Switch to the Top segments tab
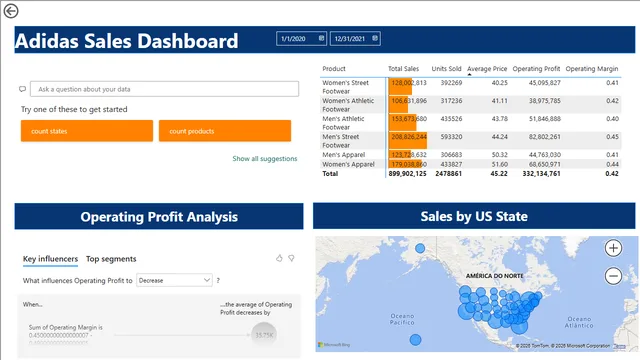Viewport: 640px width, 360px height. coord(111,259)
